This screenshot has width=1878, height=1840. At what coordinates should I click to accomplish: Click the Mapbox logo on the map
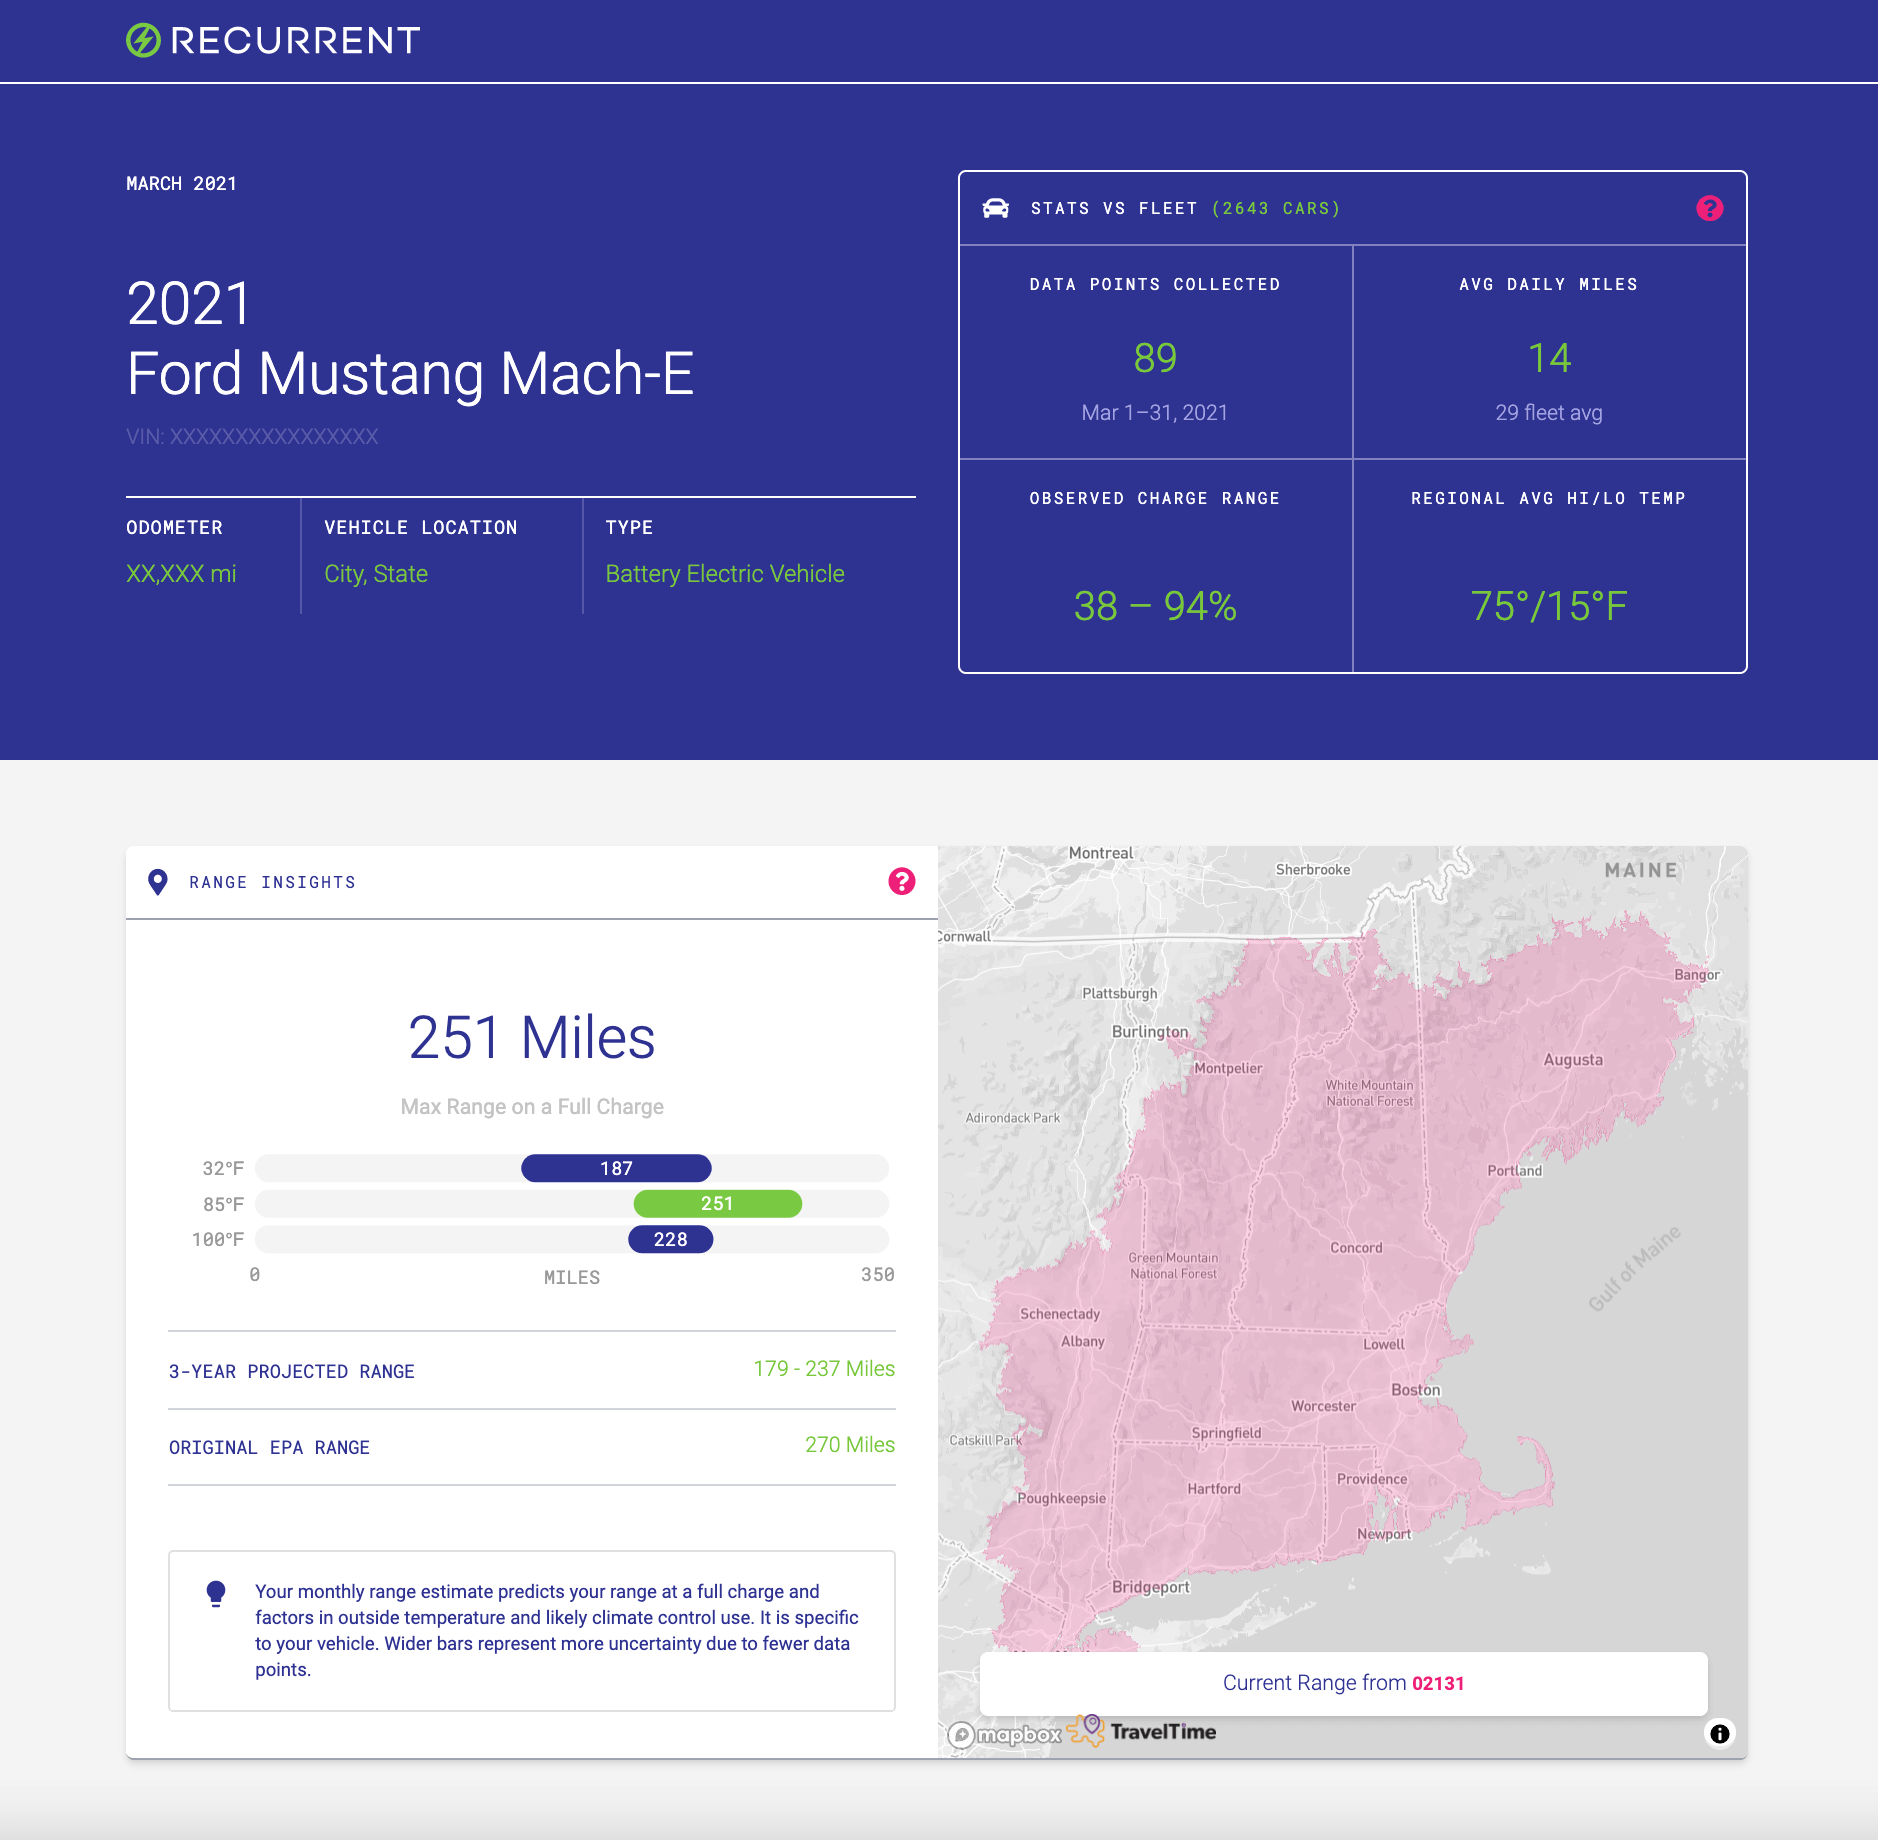coord(1005,1734)
